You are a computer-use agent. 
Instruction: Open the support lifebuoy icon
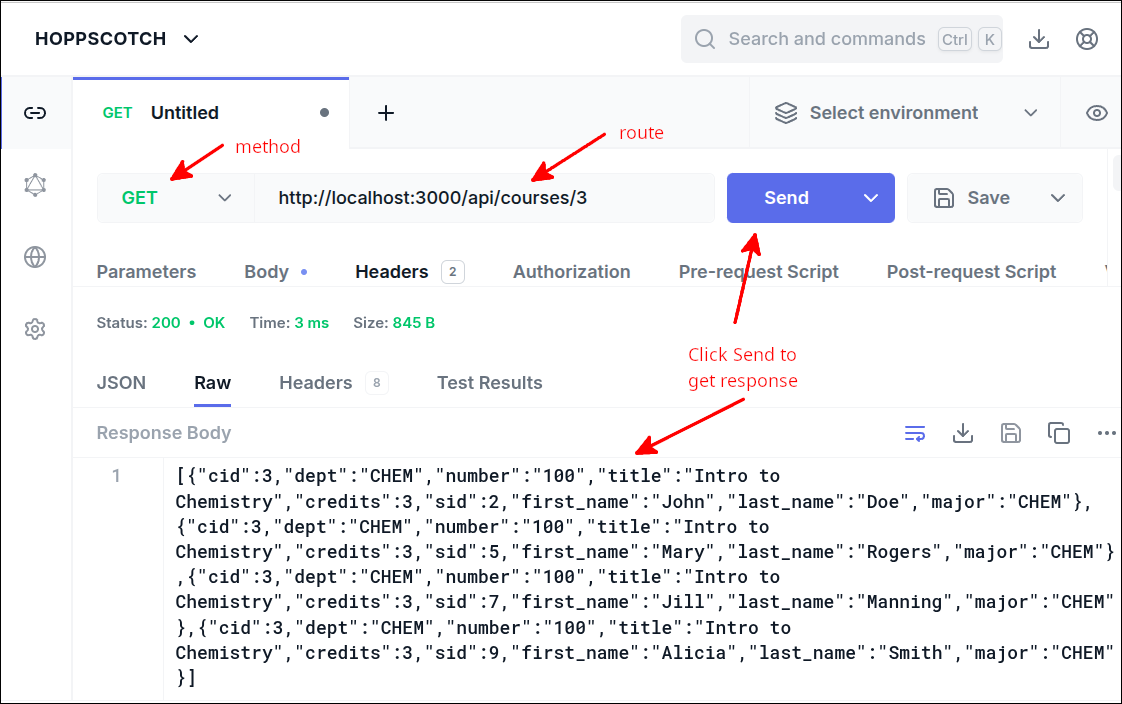point(1087,39)
